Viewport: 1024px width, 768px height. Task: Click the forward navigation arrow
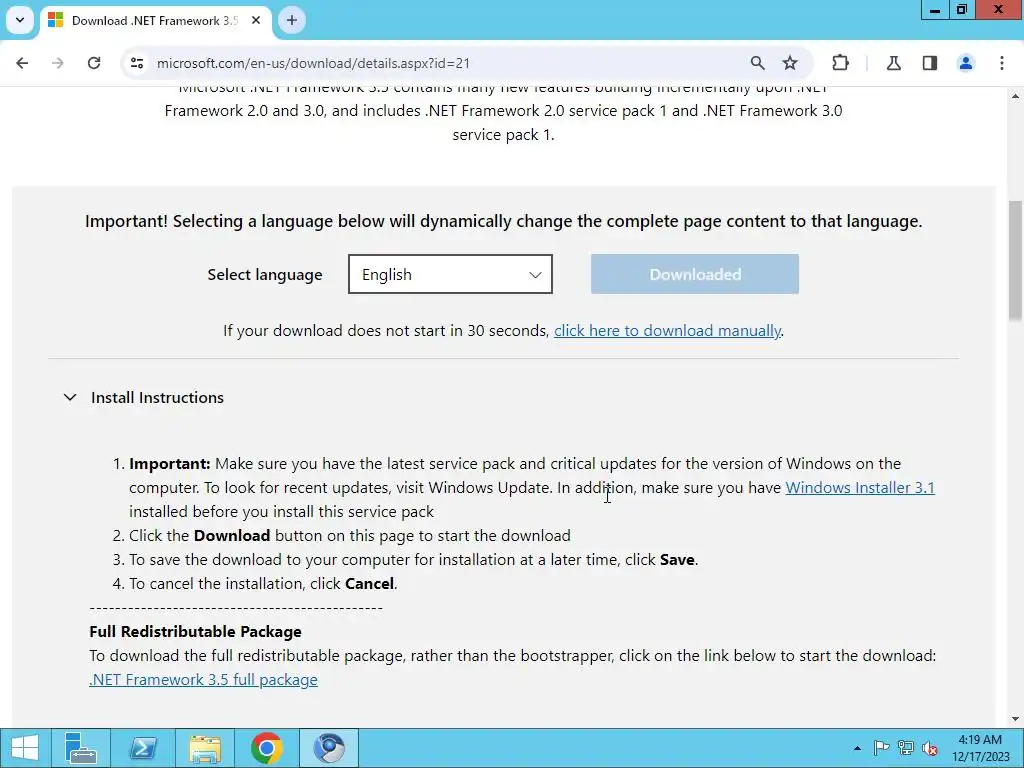[57, 63]
